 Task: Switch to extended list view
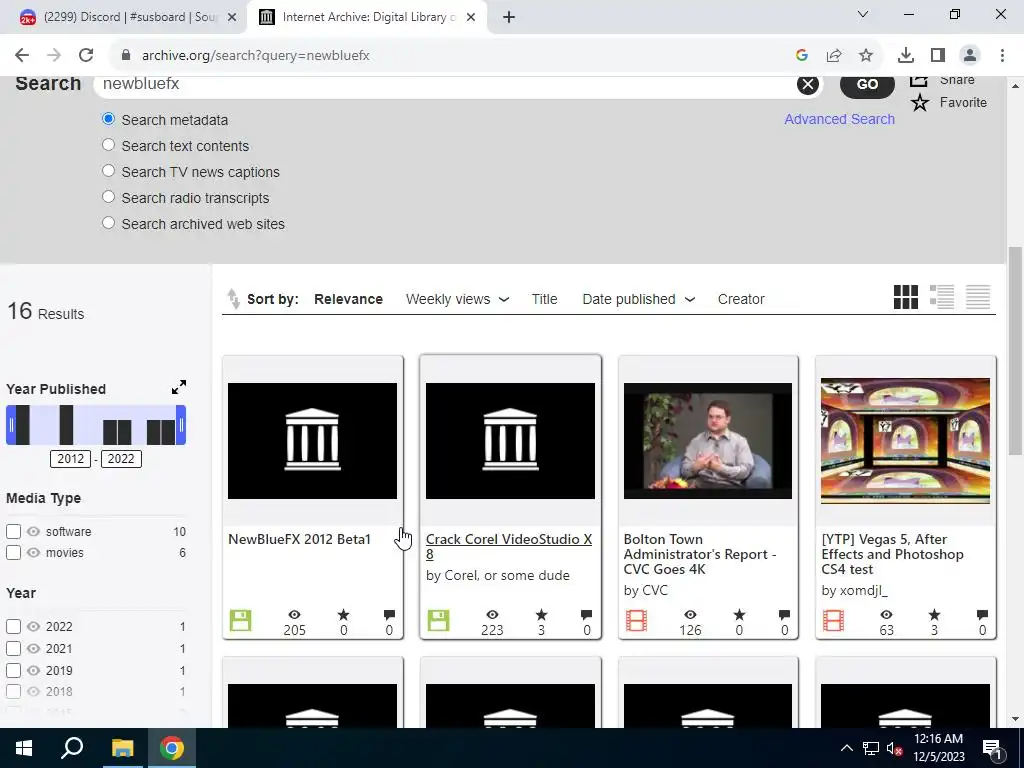click(x=942, y=297)
